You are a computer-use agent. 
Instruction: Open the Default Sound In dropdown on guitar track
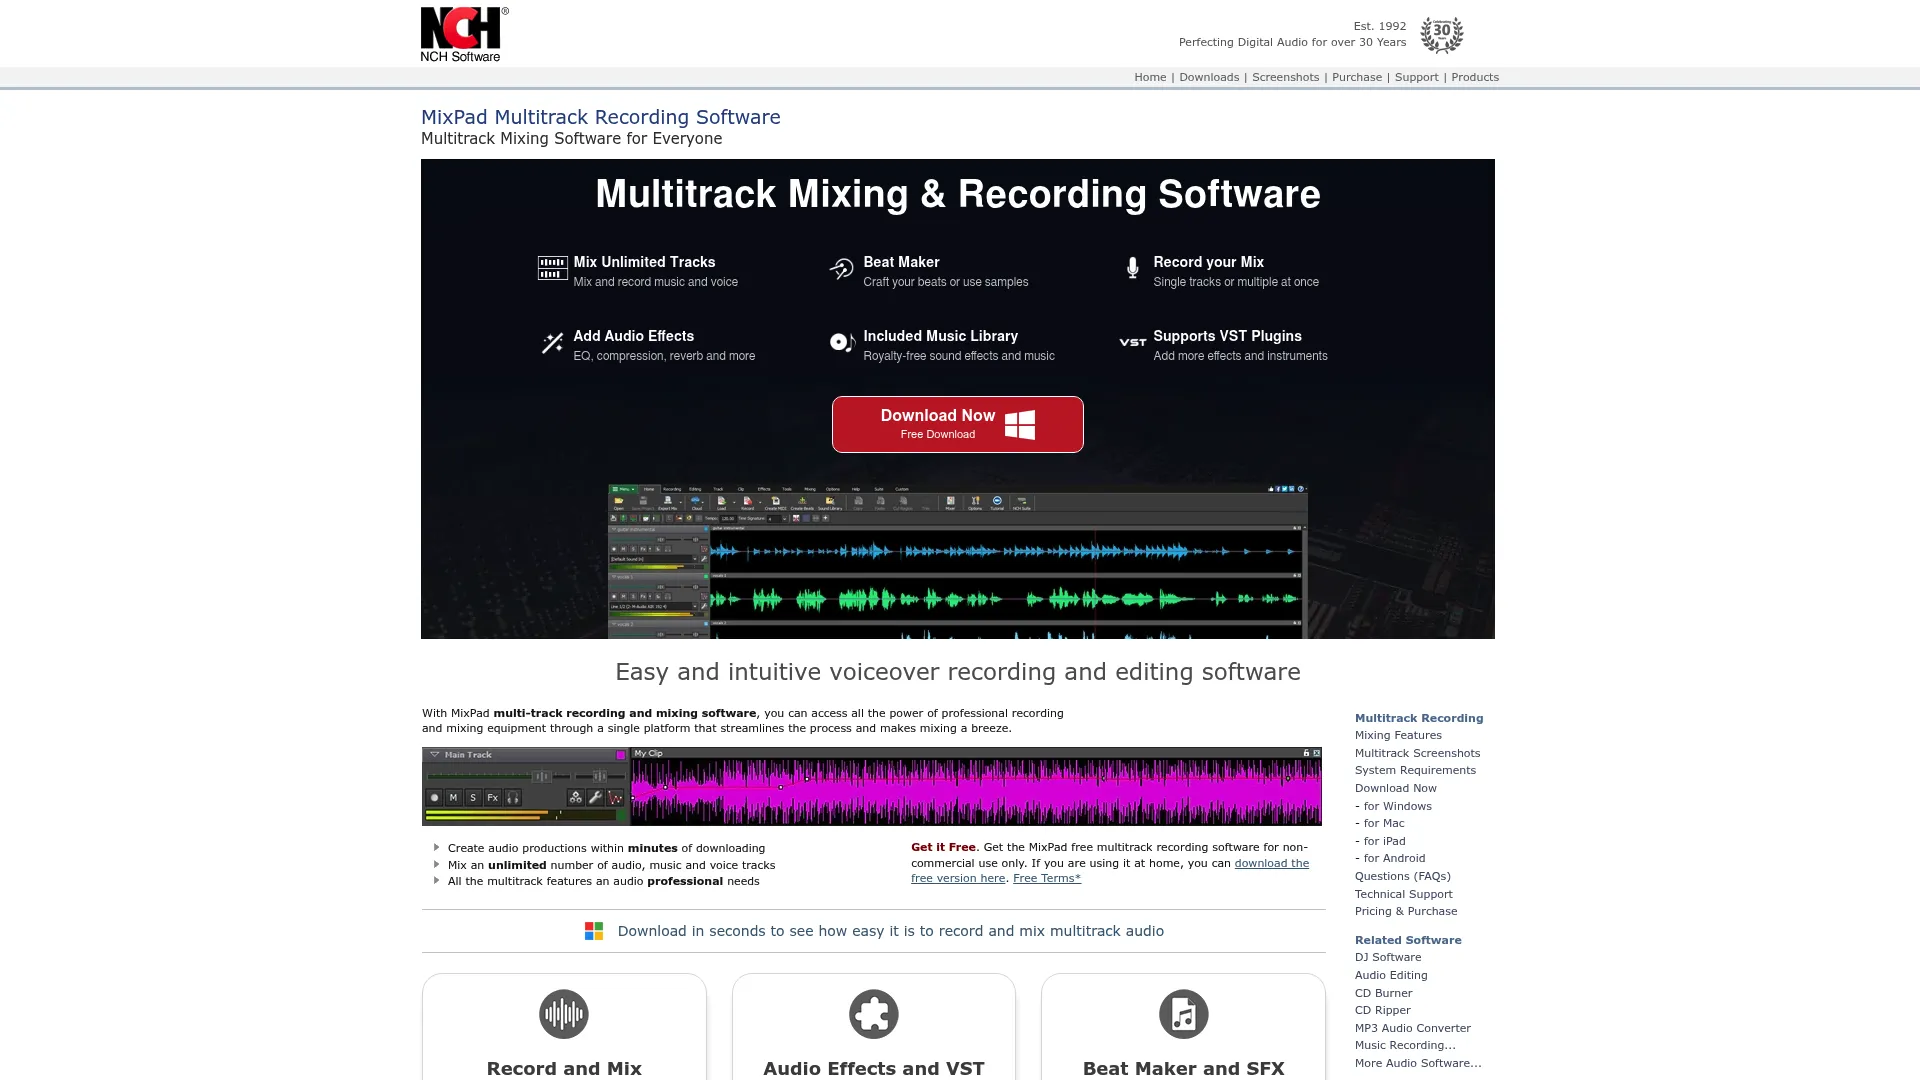[x=652, y=559]
